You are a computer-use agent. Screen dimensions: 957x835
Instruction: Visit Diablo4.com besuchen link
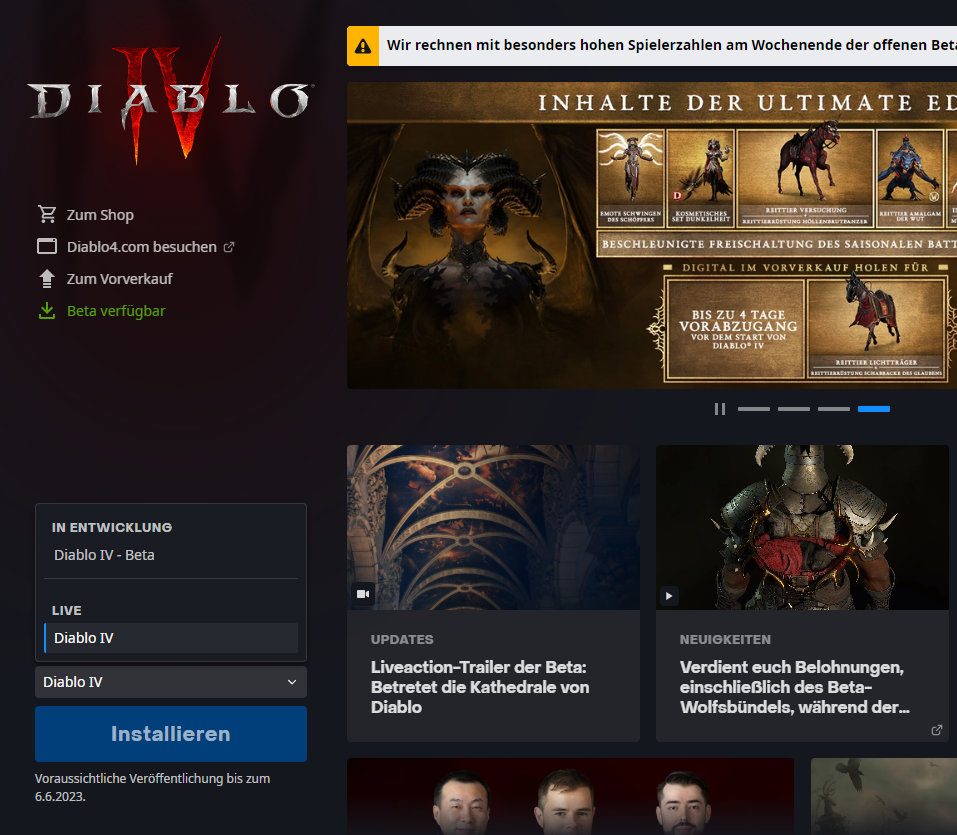click(x=142, y=247)
